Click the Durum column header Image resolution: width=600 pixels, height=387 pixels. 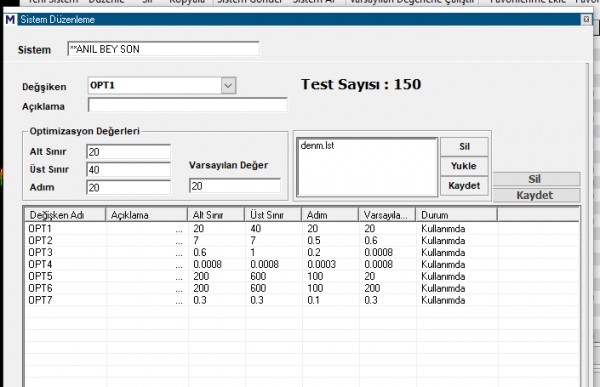tap(457, 215)
